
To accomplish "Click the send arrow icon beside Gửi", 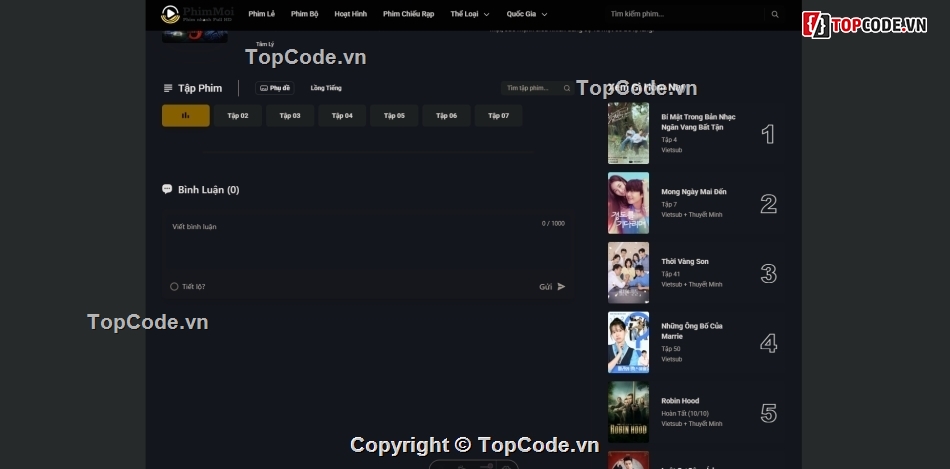I will coord(562,287).
